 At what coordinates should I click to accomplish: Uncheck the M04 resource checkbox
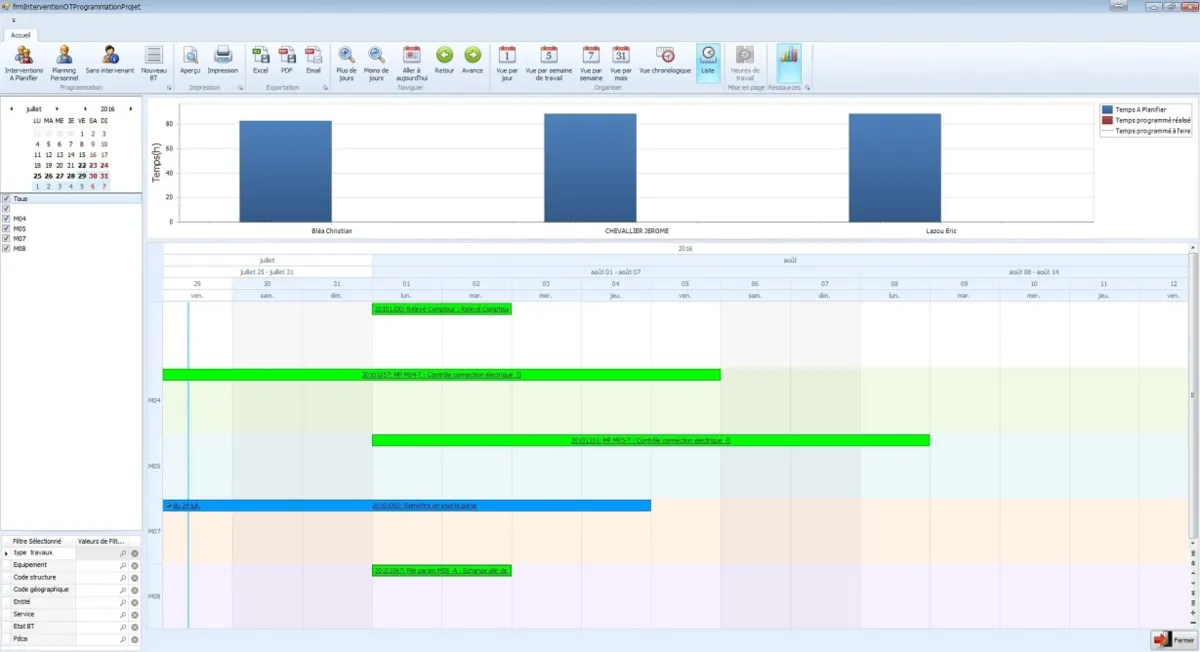(6, 218)
